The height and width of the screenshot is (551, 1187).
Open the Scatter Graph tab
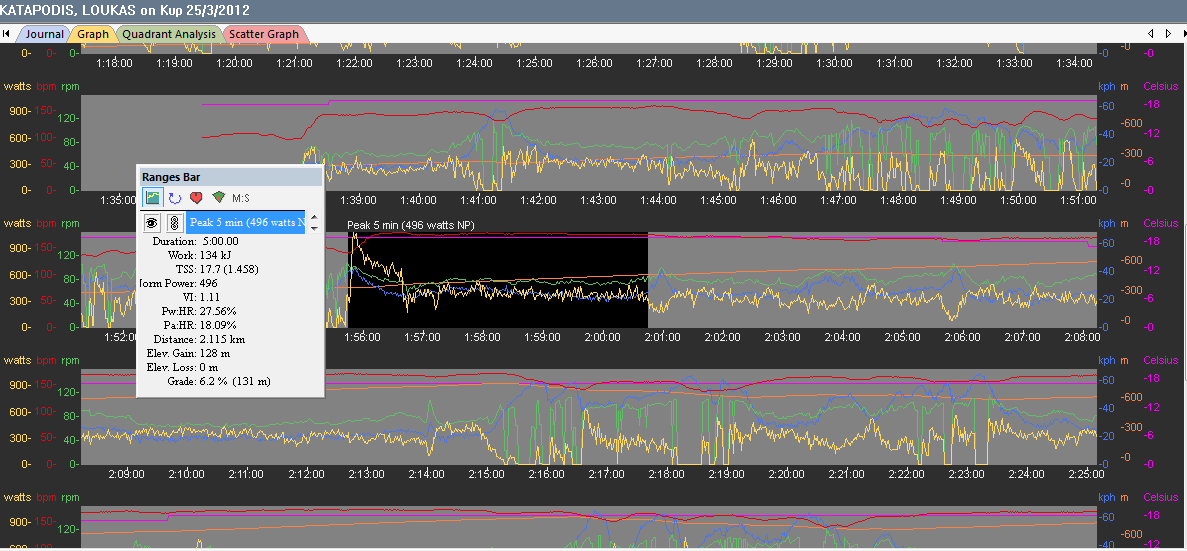[263, 34]
